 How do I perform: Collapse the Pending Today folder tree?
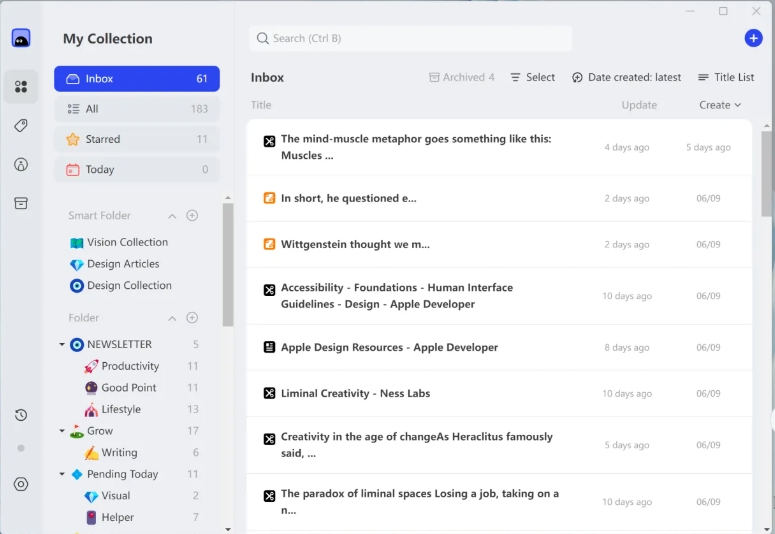click(x=62, y=474)
